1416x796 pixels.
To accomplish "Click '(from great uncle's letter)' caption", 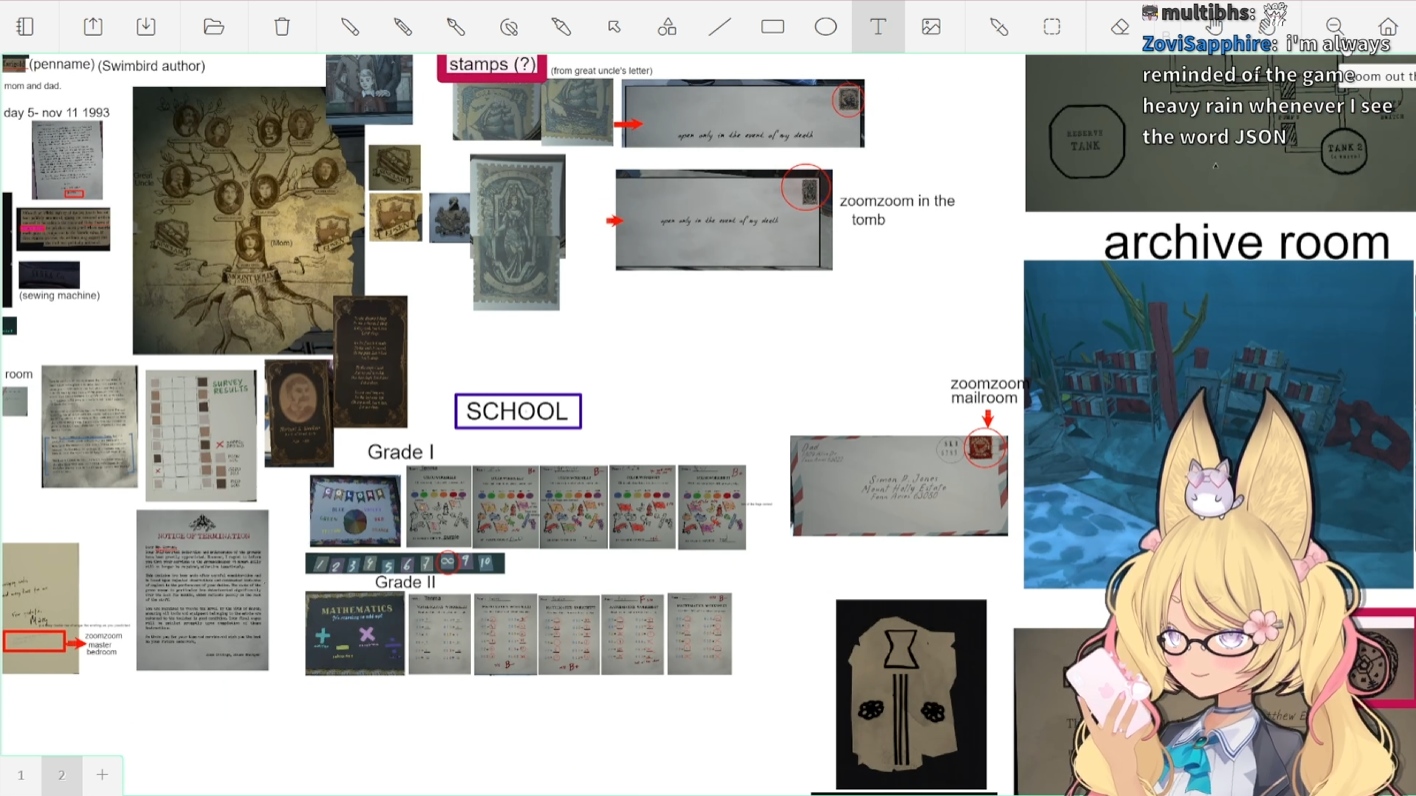I will click(601, 71).
